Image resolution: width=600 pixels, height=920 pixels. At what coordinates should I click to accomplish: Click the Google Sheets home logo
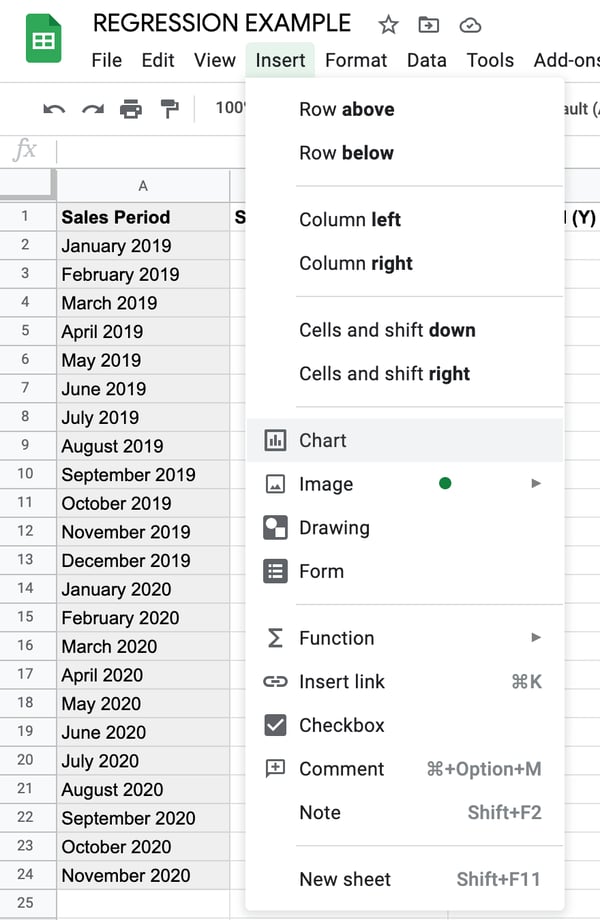point(43,40)
